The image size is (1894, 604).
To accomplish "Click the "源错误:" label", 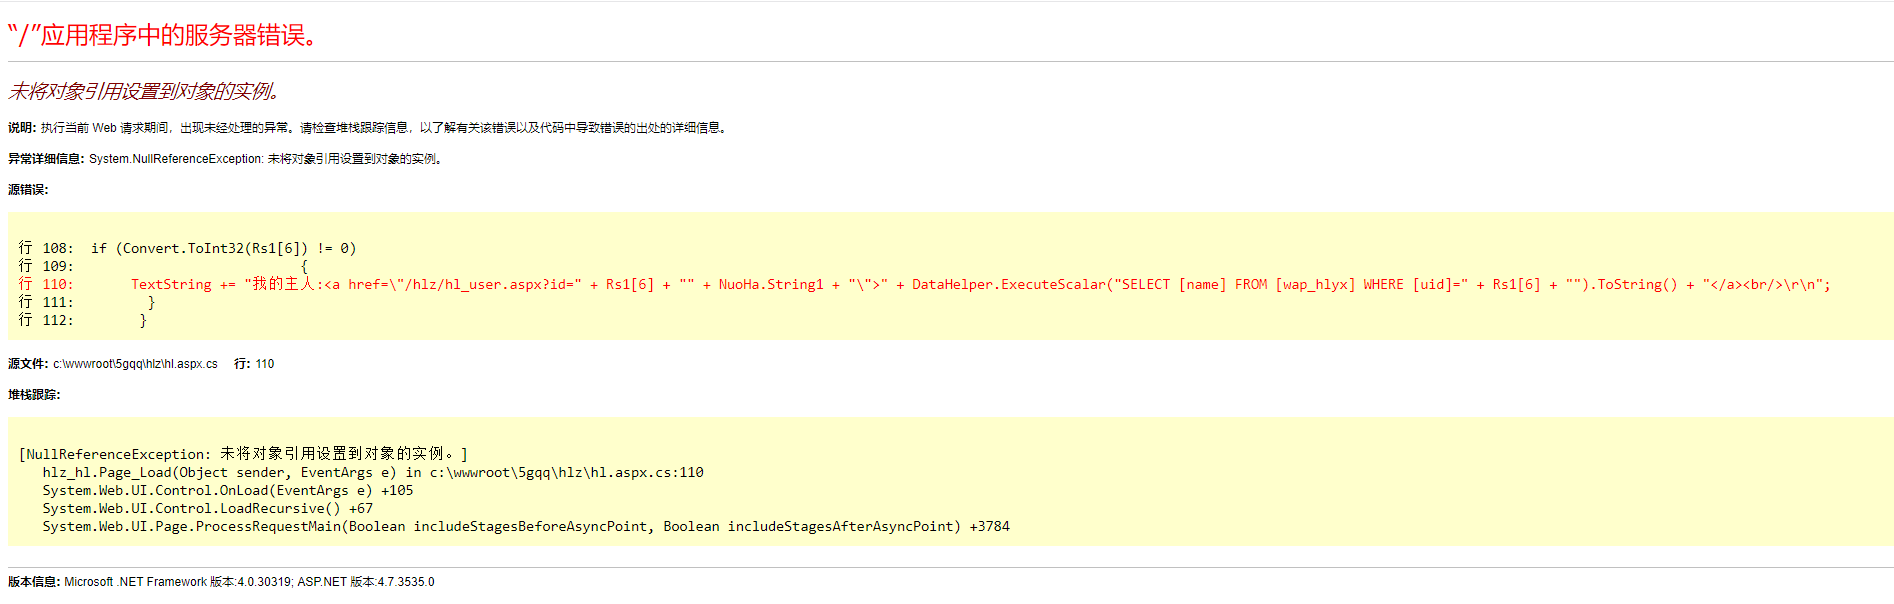I will (28, 190).
